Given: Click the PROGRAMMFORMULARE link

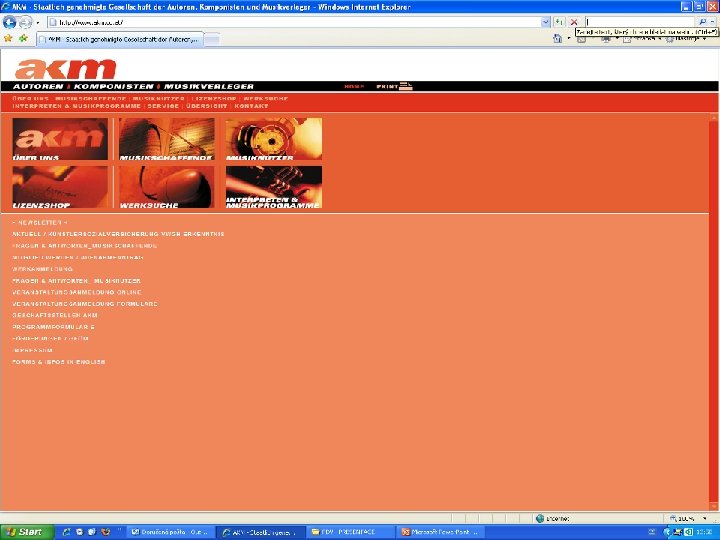Looking at the screenshot, I should point(53,327).
